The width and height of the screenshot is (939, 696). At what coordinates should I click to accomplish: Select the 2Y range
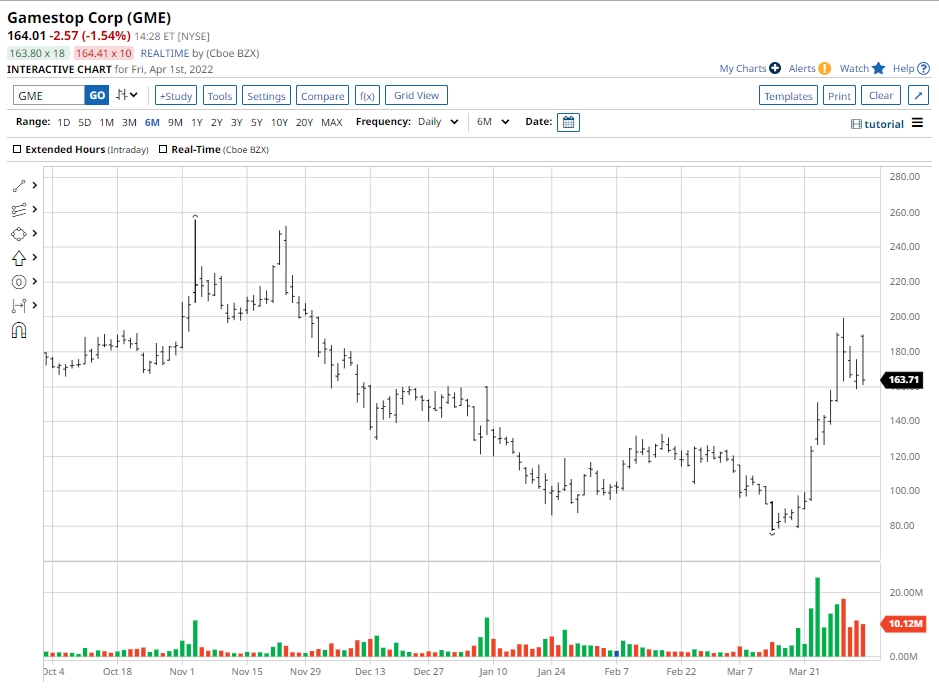click(x=217, y=122)
